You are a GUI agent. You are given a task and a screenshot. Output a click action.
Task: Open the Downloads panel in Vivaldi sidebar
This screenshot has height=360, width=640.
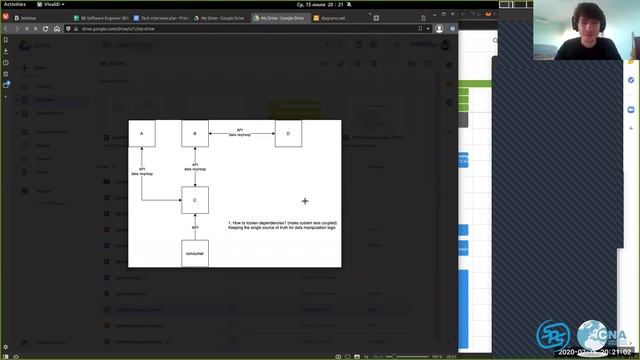pos(6,51)
